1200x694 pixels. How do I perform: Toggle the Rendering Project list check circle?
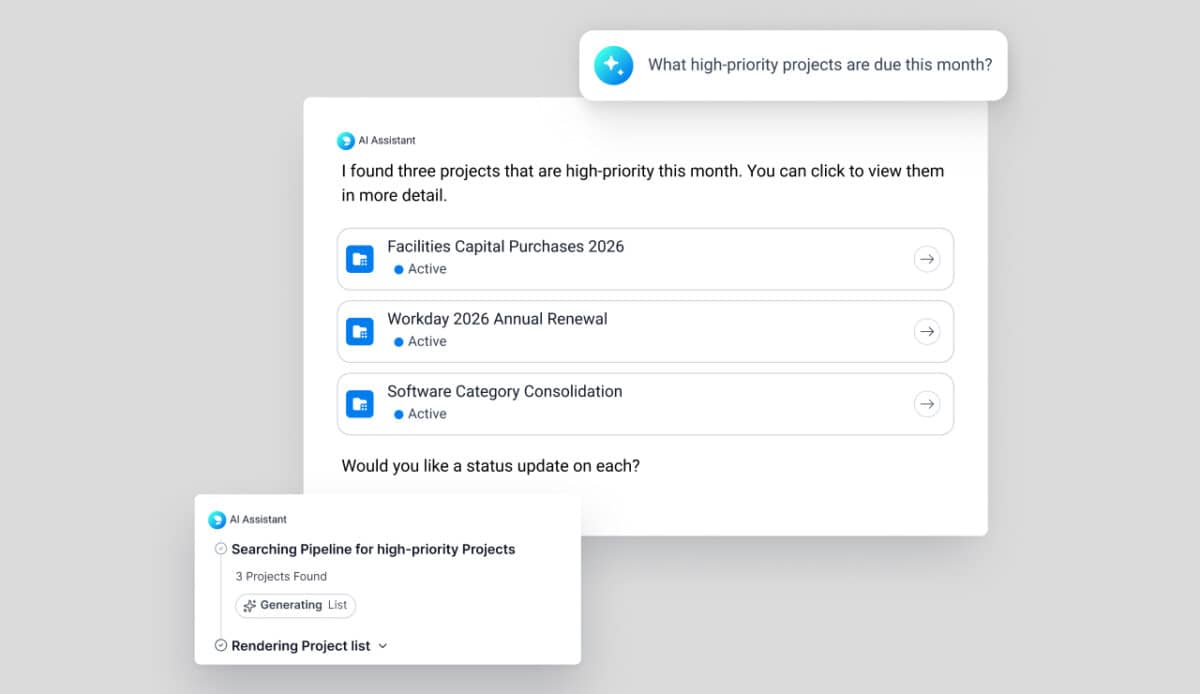[x=221, y=646]
